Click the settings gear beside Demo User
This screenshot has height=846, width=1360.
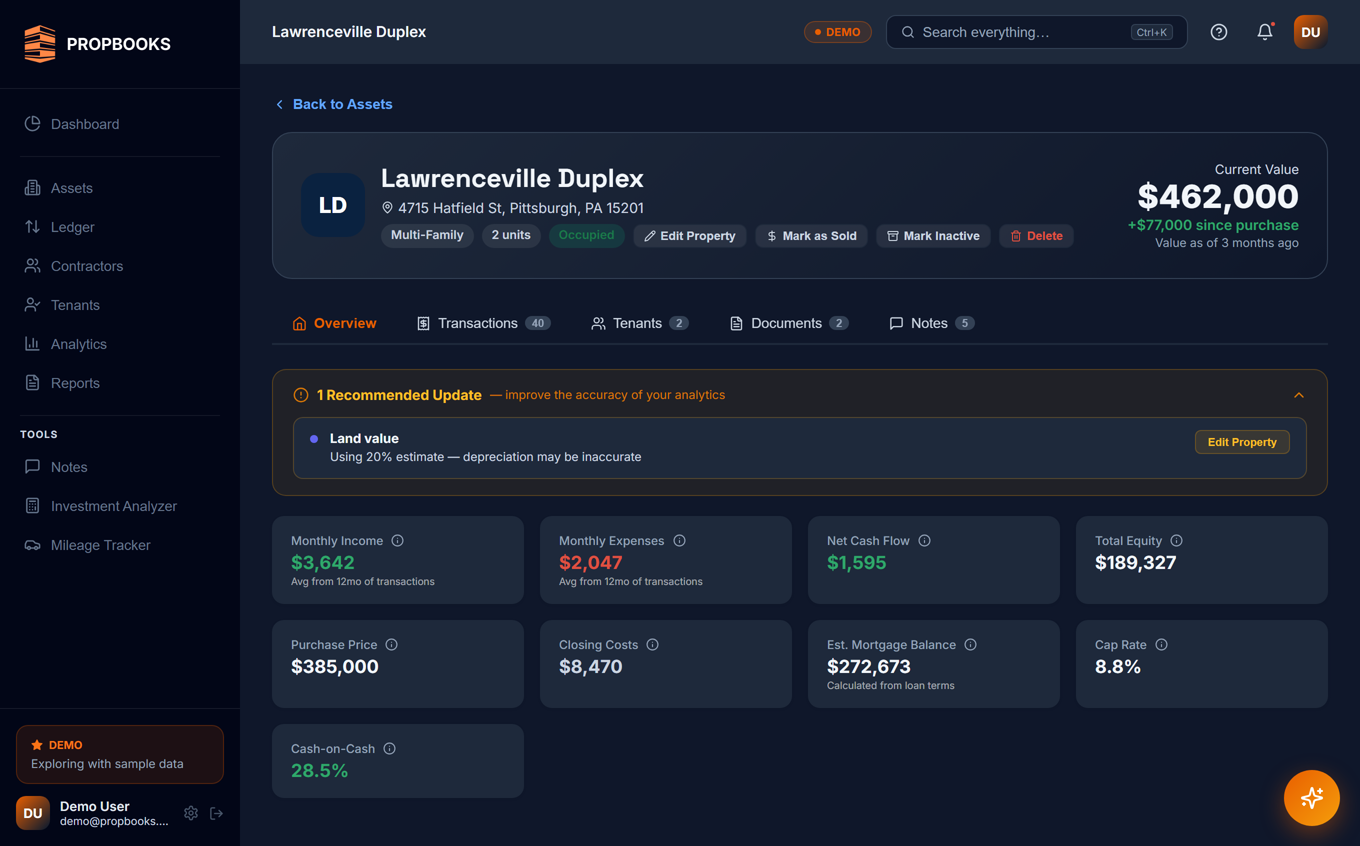coord(191,813)
